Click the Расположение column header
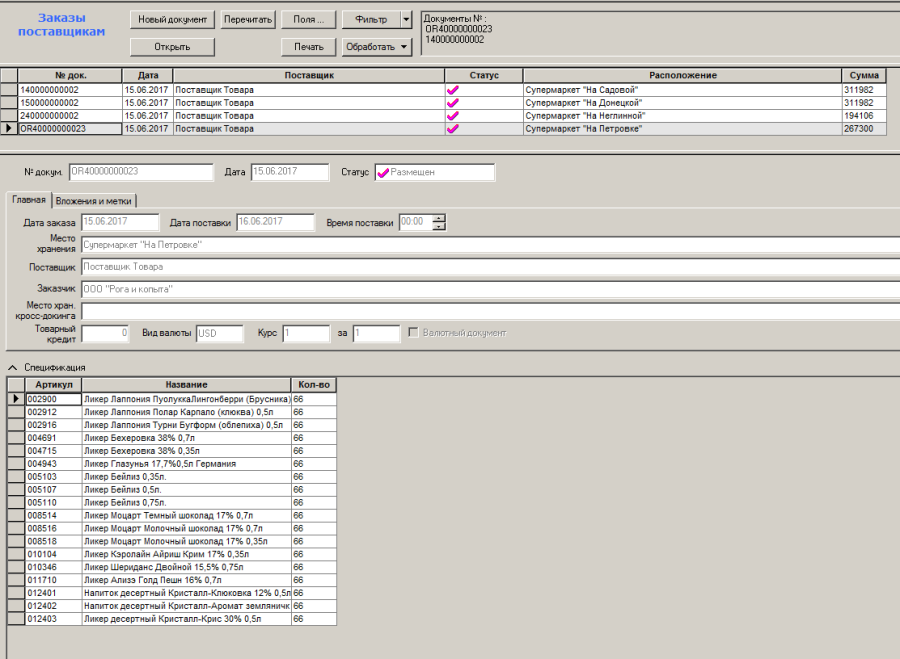The image size is (900, 659). tap(682, 75)
